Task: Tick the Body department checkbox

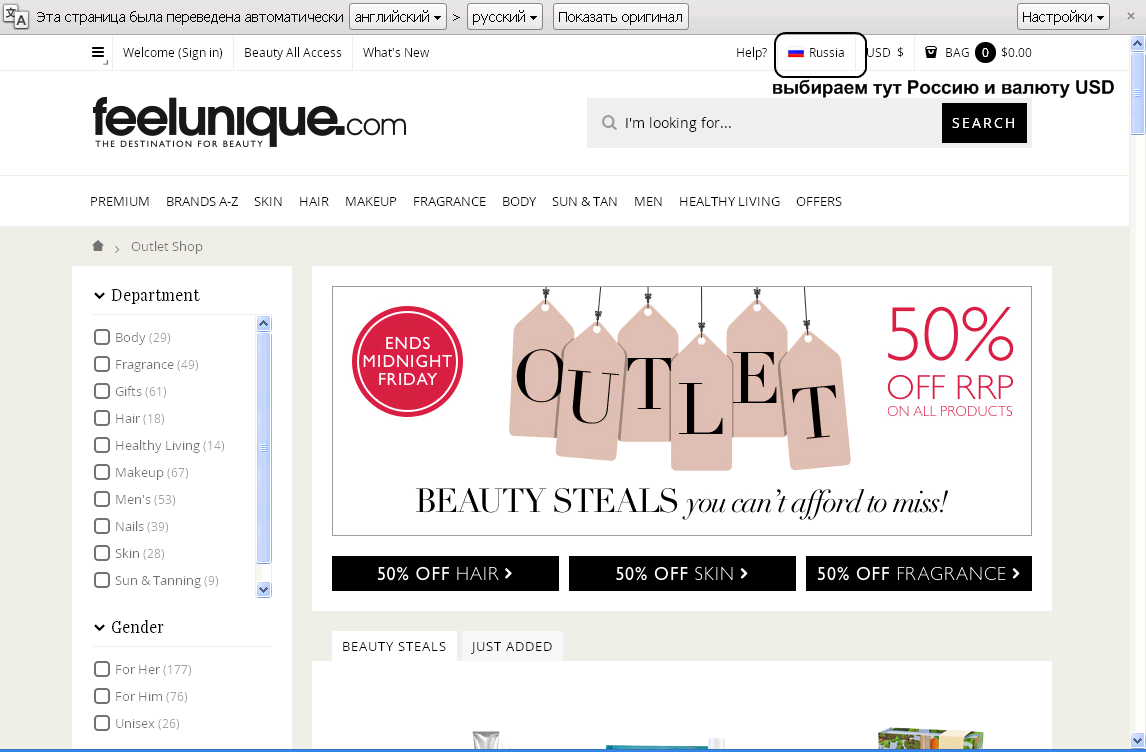Action: point(102,337)
